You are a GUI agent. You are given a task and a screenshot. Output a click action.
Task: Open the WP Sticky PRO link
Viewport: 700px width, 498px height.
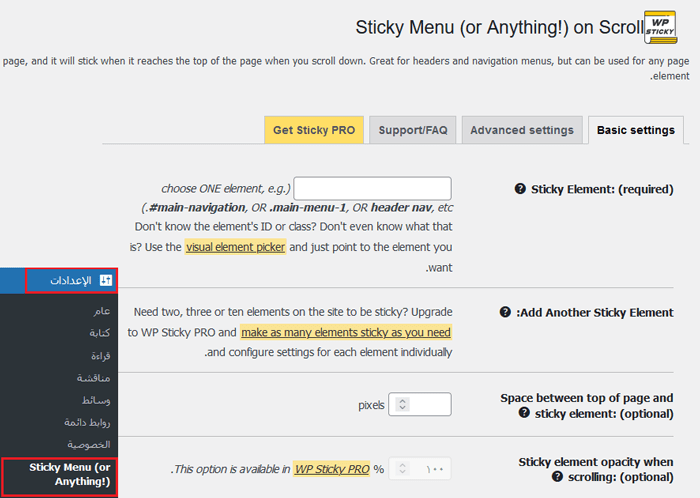click(x=332, y=469)
